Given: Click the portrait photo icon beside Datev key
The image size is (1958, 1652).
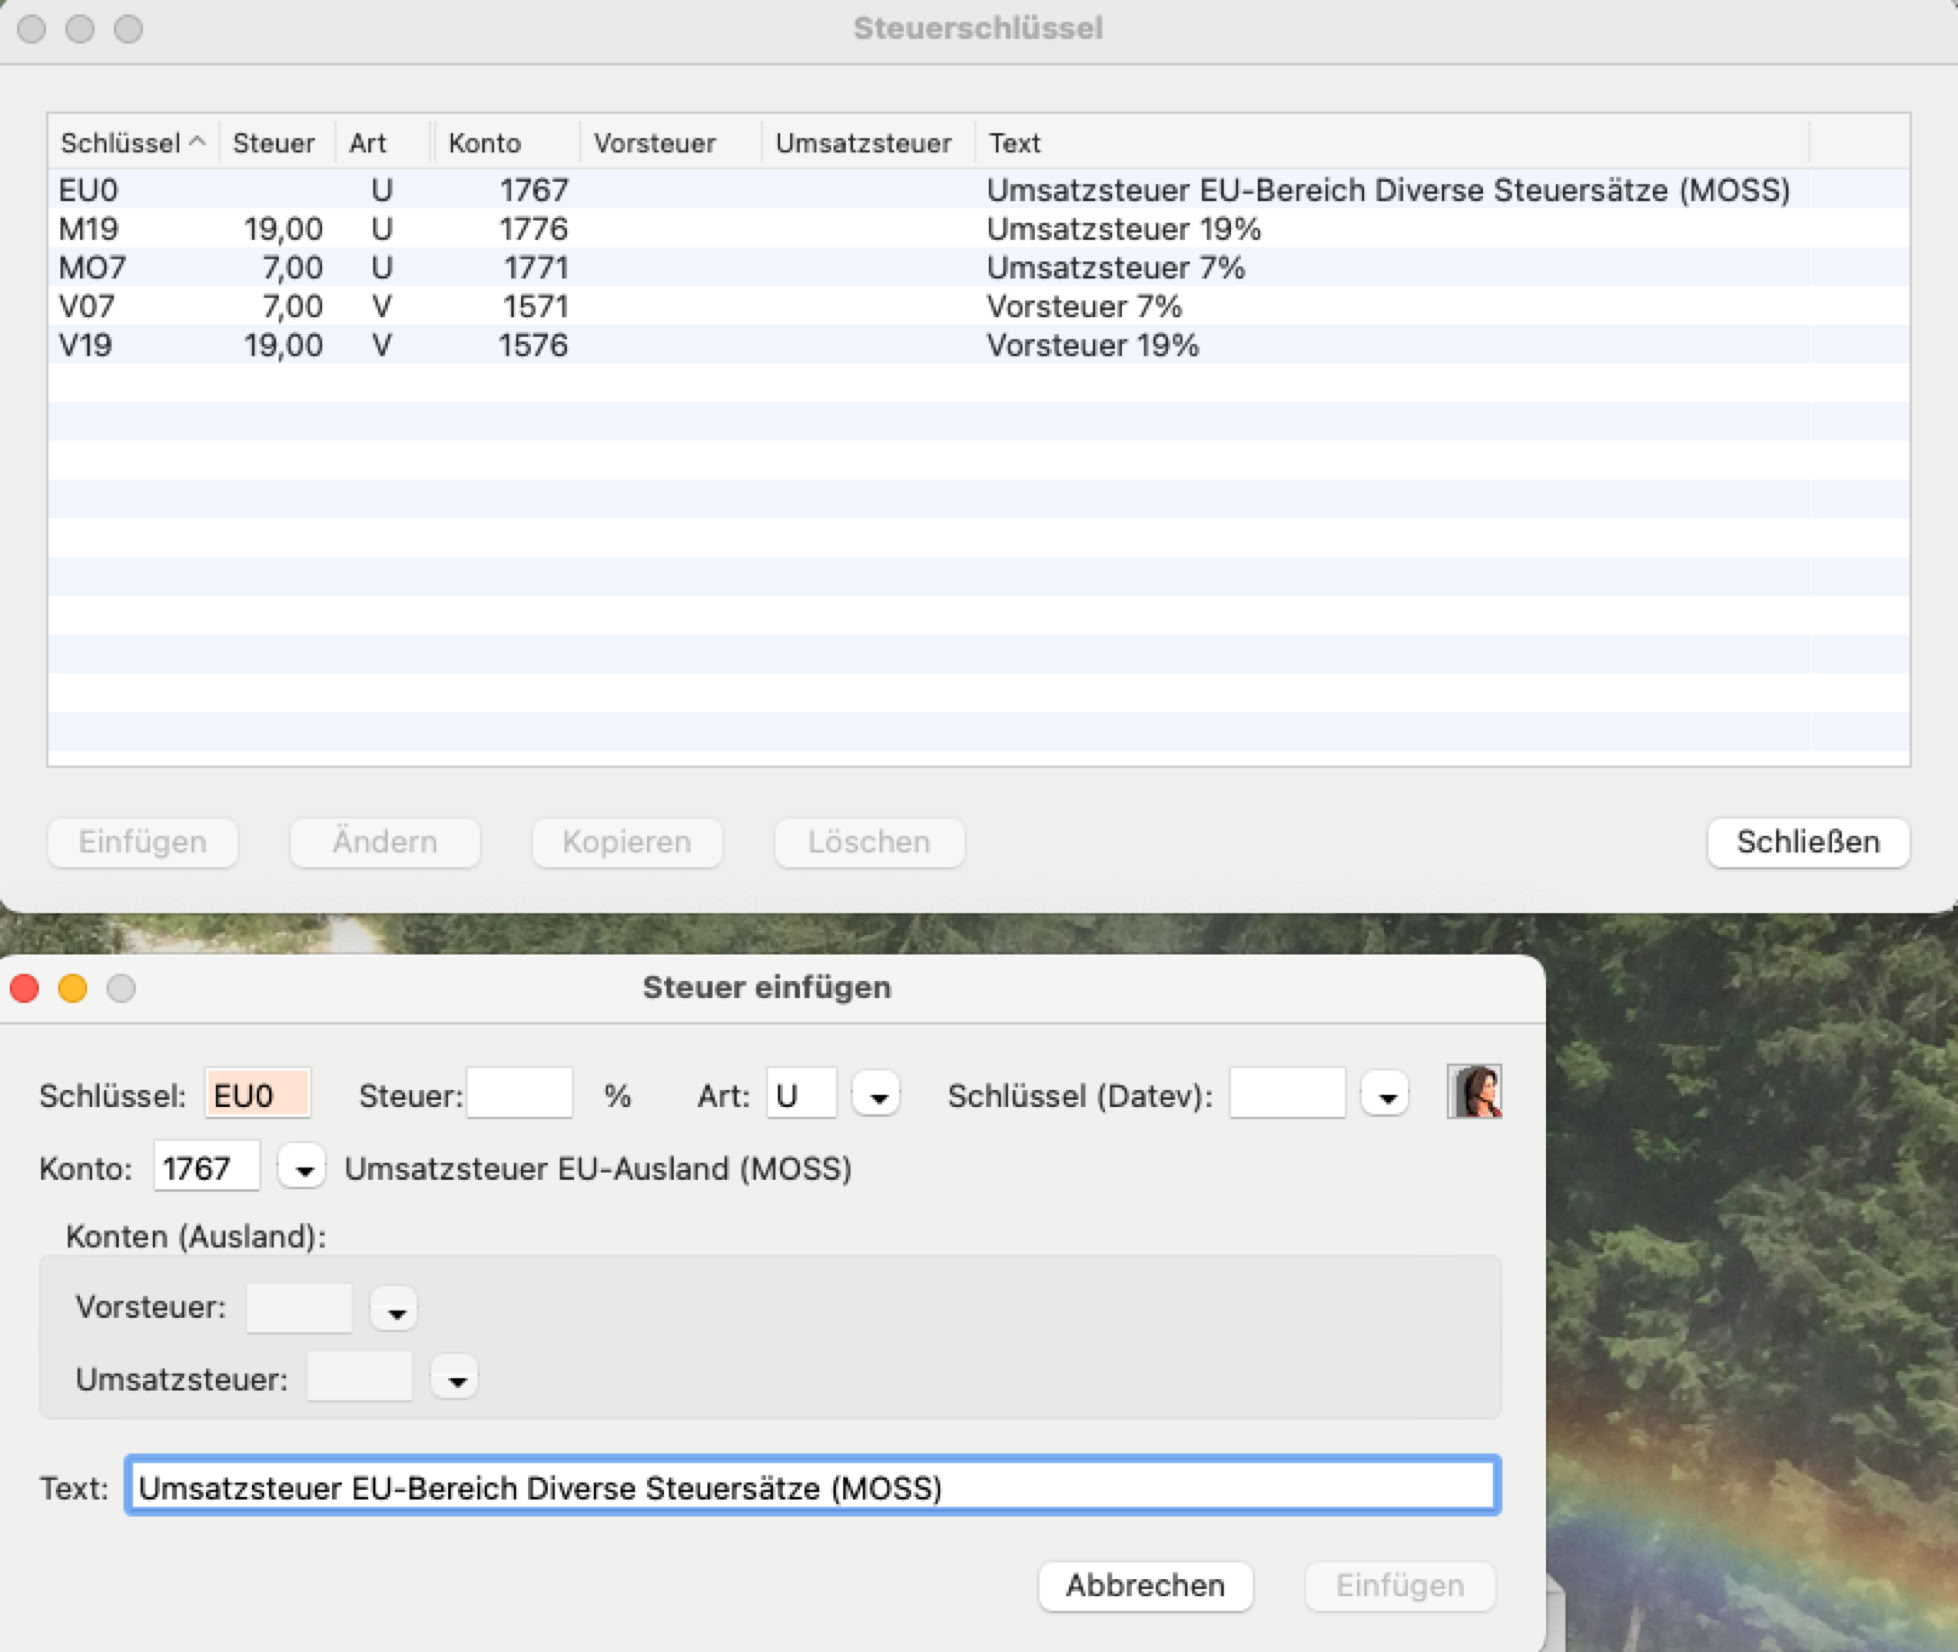Looking at the screenshot, I should pyautogui.click(x=1474, y=1091).
